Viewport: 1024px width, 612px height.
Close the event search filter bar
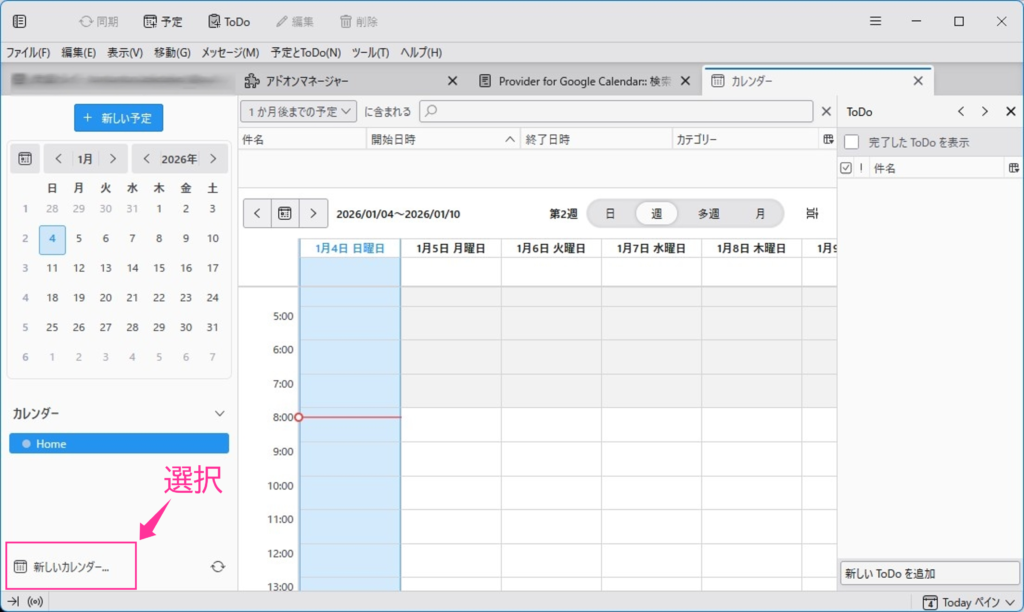(826, 112)
